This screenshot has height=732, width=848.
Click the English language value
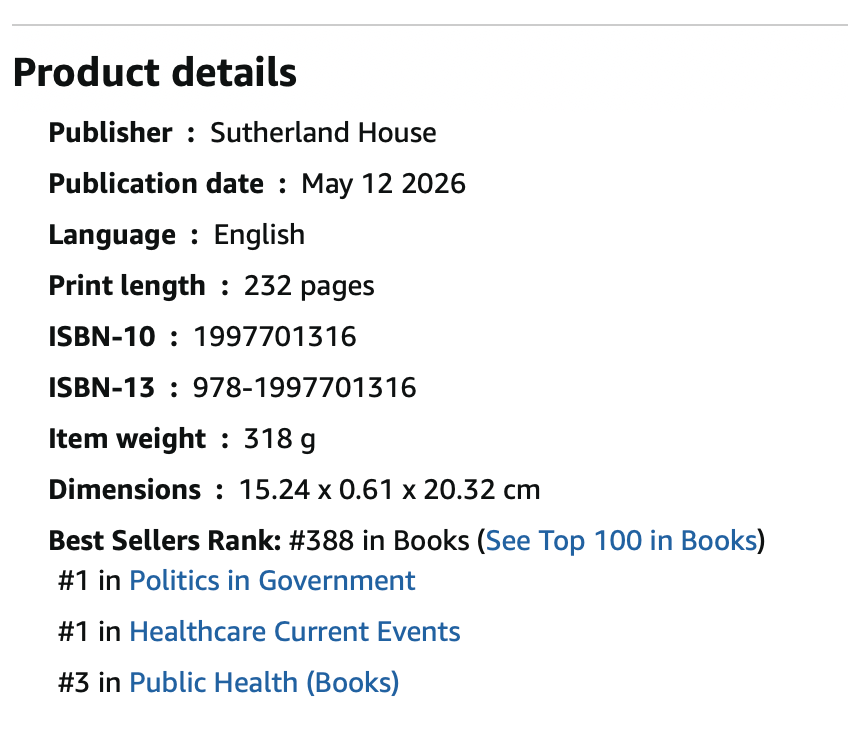click(259, 235)
